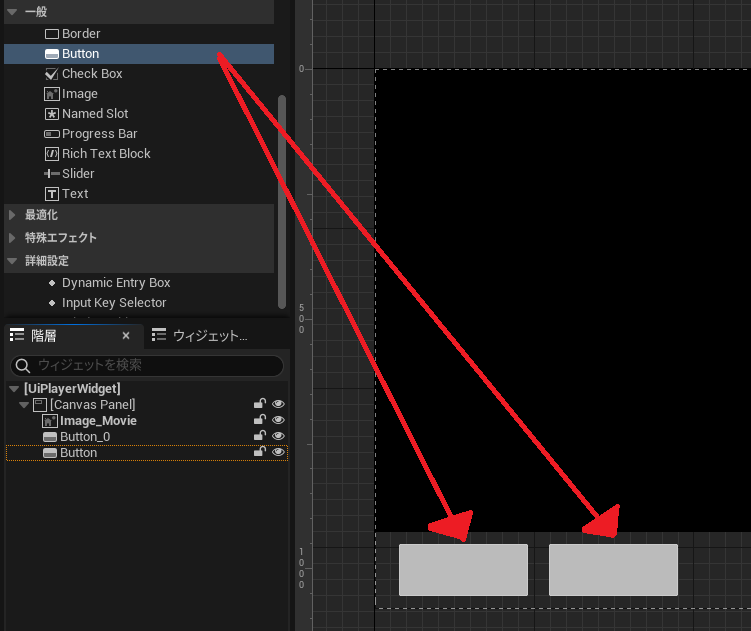
Task: Click the Button_0 icon in hierarchy
Action: point(50,437)
